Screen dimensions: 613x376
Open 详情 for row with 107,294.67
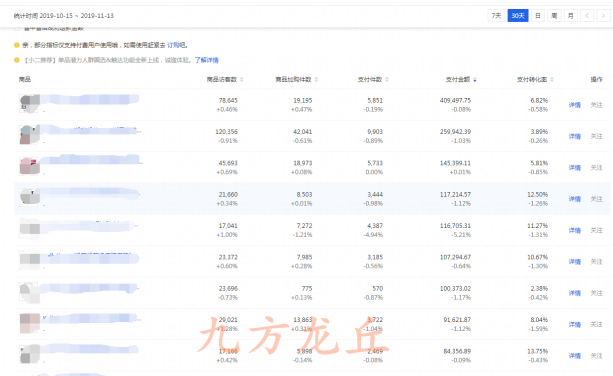(574, 261)
